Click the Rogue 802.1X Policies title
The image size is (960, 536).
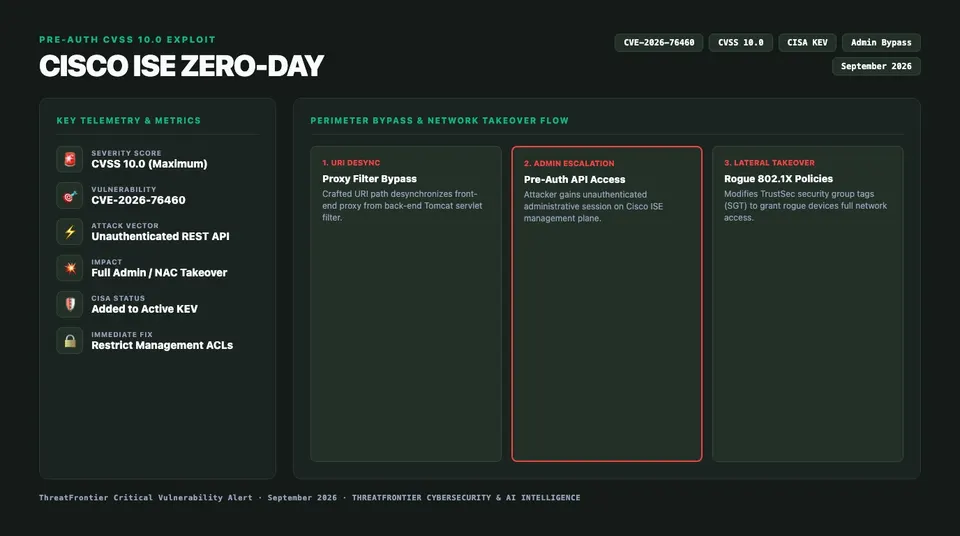(x=778, y=179)
